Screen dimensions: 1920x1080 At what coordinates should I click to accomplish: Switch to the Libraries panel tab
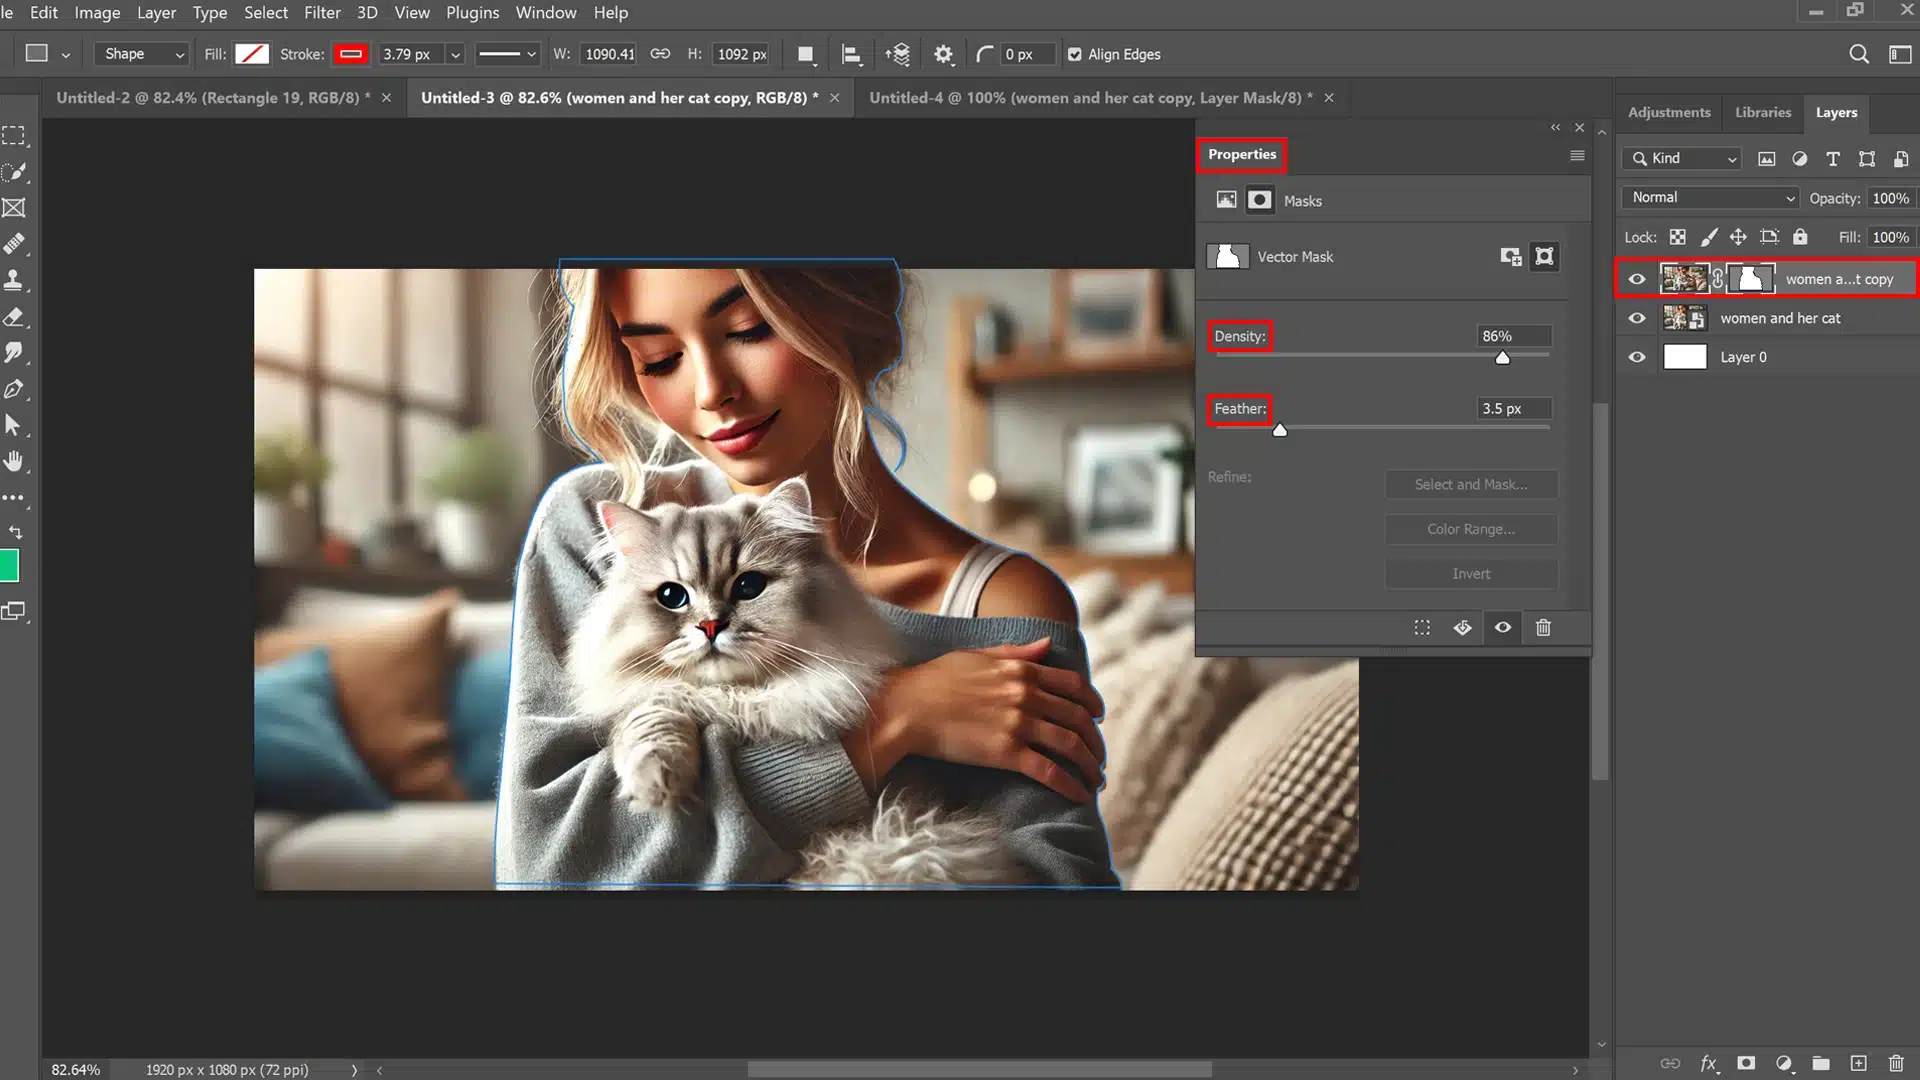click(1763, 112)
